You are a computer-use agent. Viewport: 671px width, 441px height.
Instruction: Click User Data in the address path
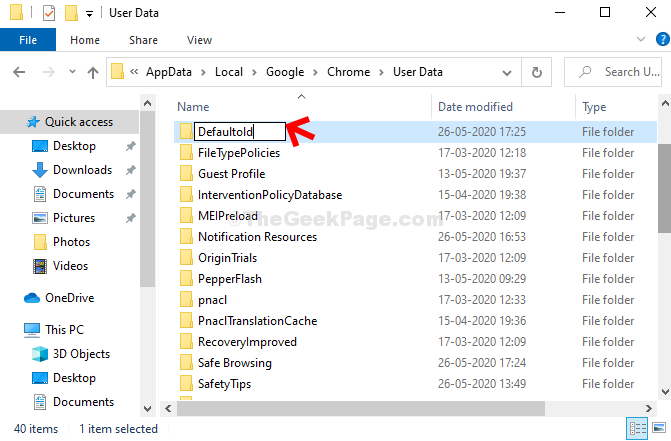(418, 72)
